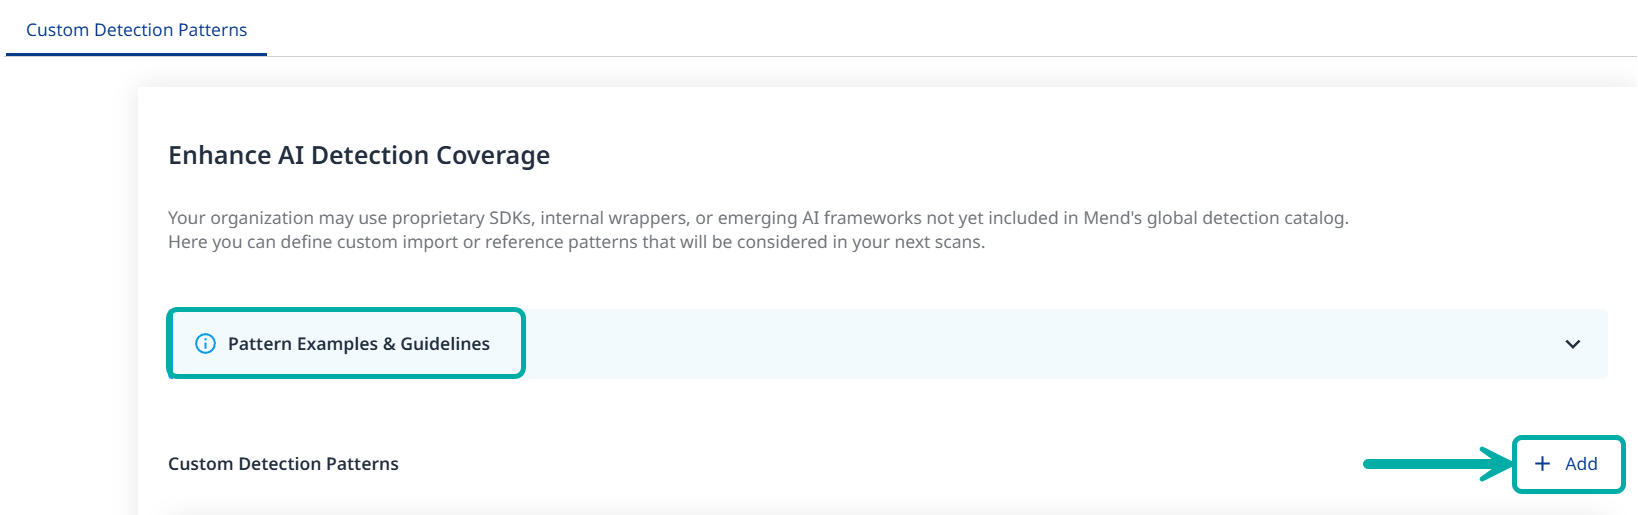Image resolution: width=1638 pixels, height=515 pixels.
Task: Click the blue underline beneath the active tab
Action: pos(136,54)
